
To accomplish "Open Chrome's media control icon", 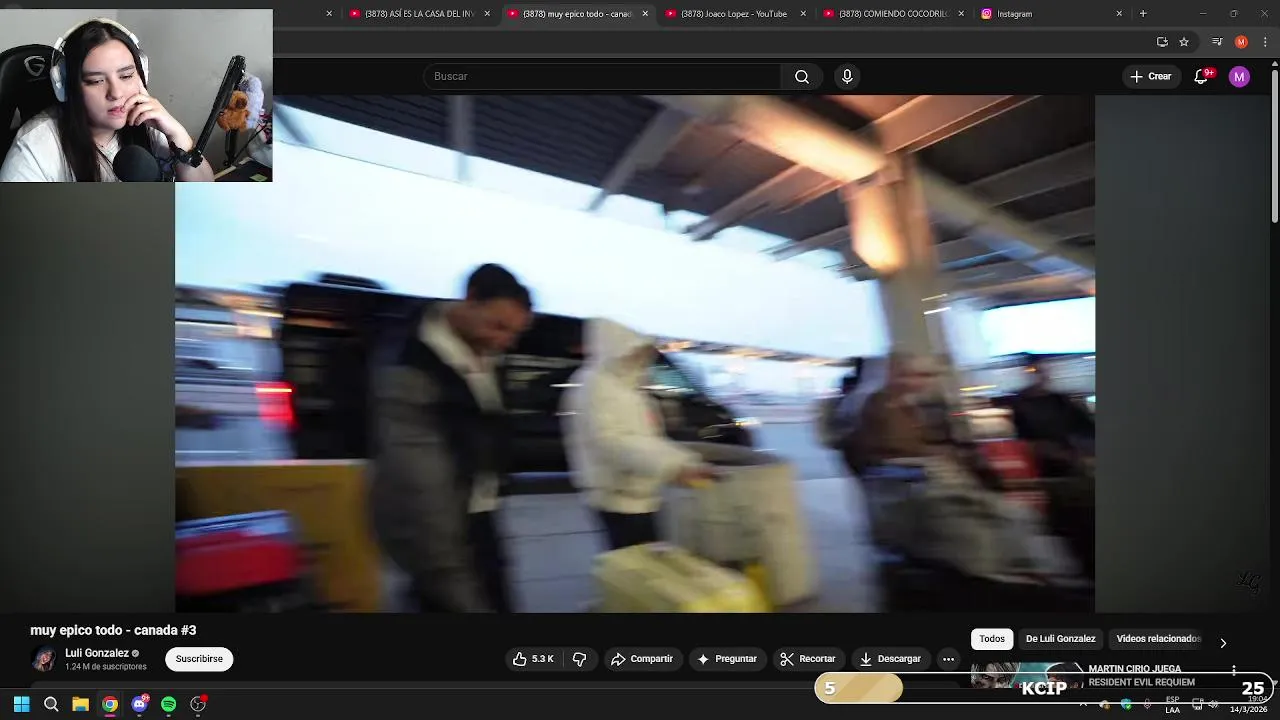I will 1216,42.
